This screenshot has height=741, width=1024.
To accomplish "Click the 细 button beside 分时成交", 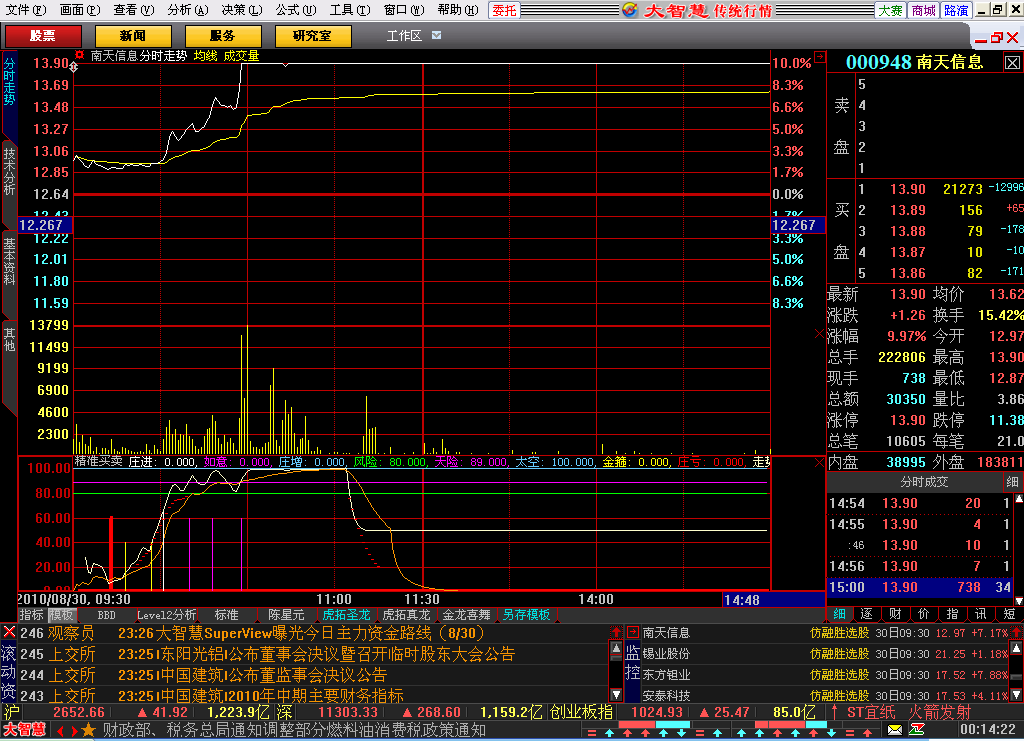I will 1012,482.
